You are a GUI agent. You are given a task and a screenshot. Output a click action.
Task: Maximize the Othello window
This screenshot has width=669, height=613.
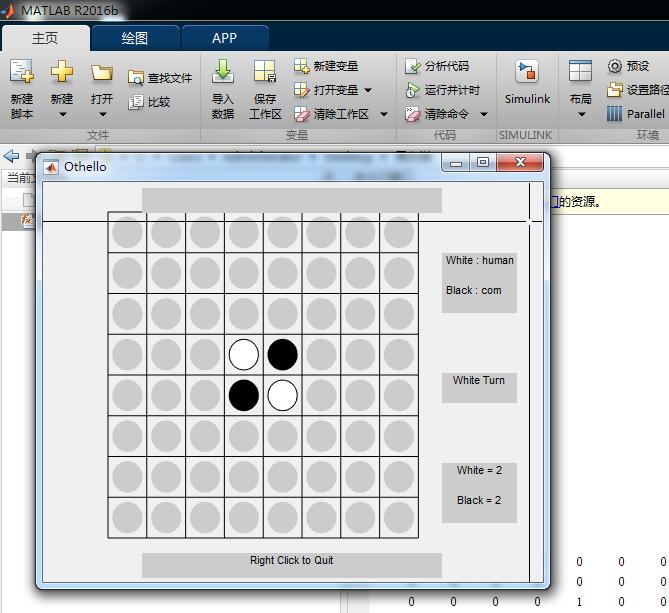(483, 163)
